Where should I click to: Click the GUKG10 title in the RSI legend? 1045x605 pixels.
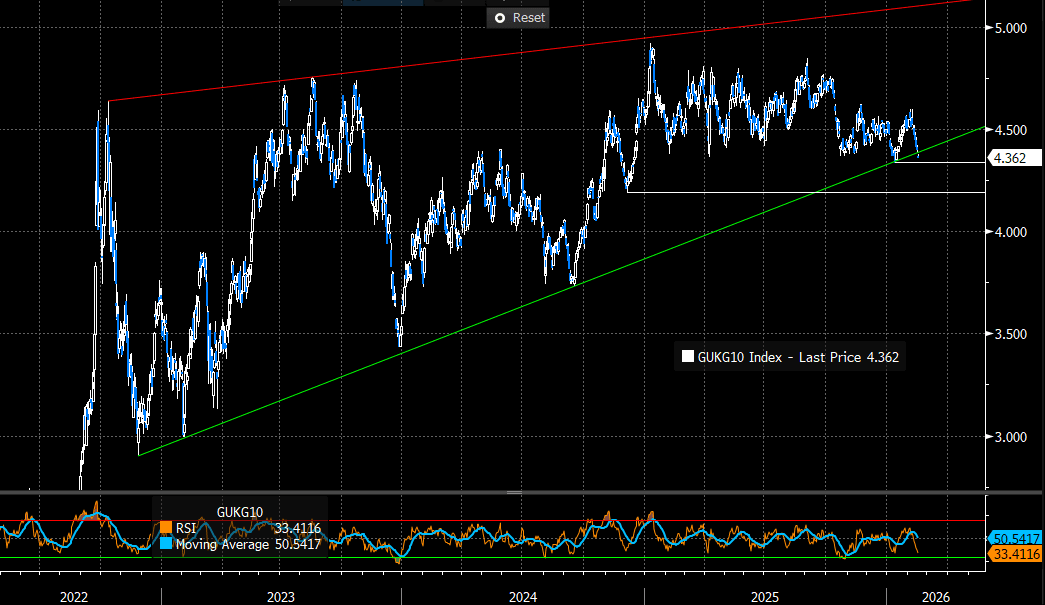(240, 512)
